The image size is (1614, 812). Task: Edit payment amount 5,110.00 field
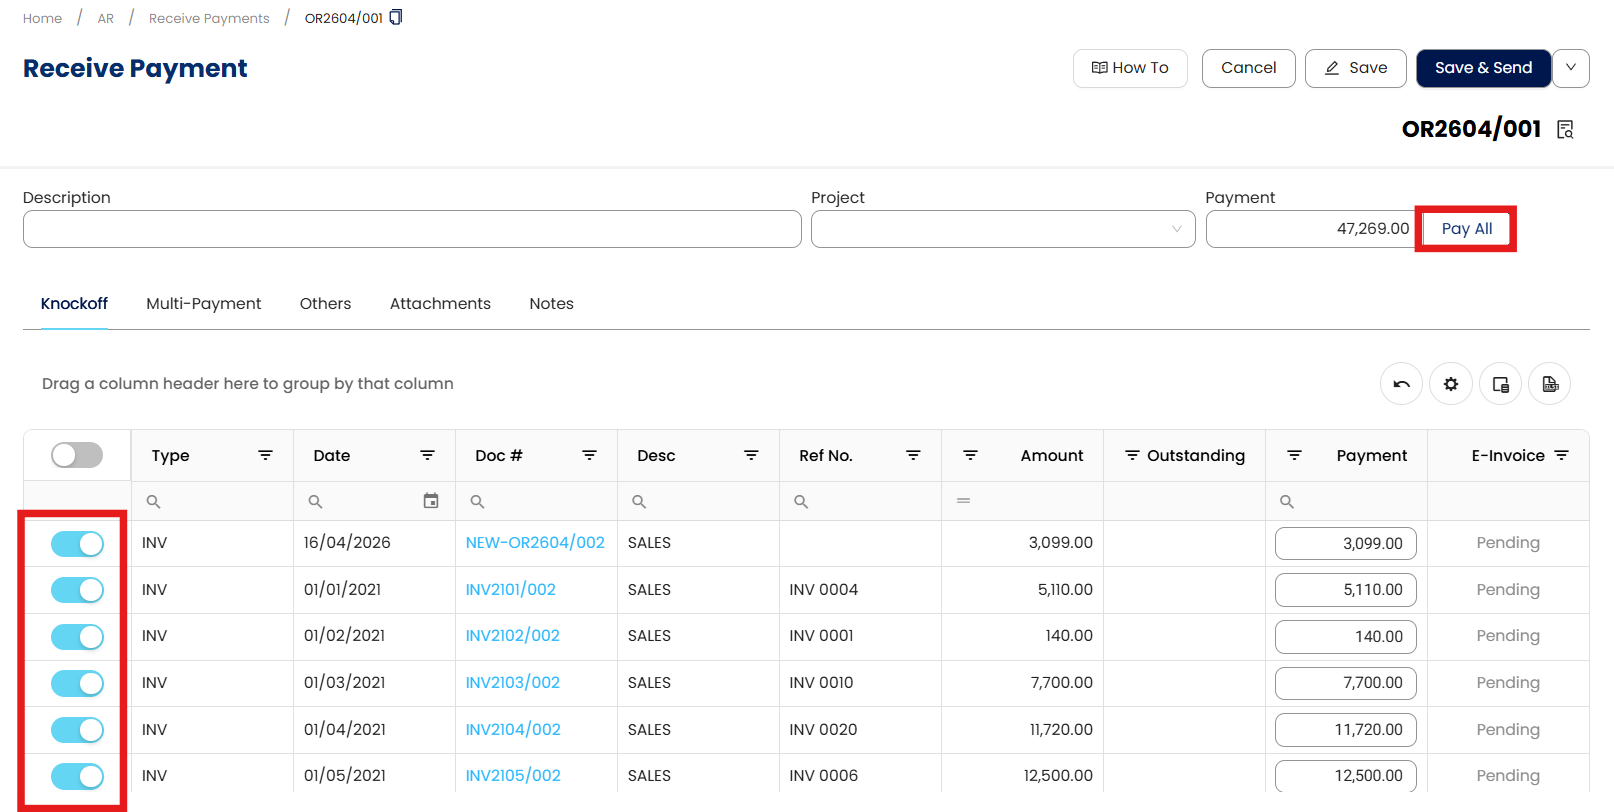(x=1346, y=590)
